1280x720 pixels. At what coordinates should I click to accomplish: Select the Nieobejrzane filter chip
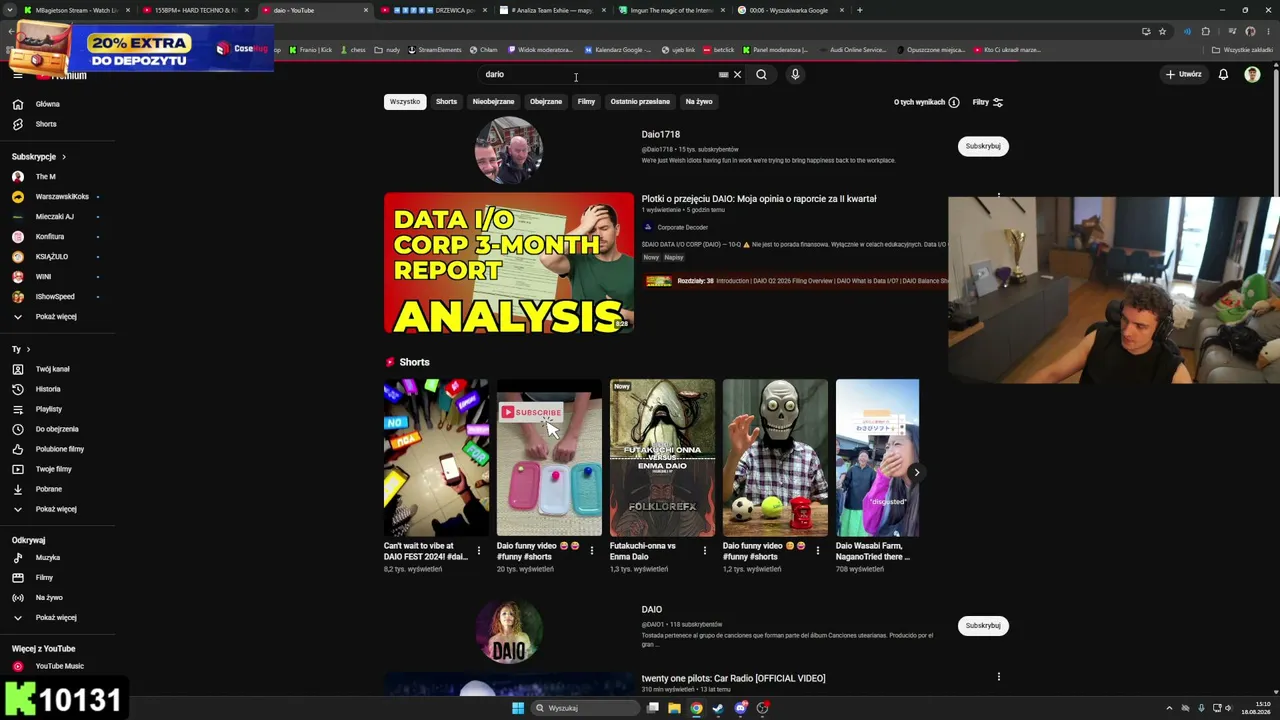pyautogui.click(x=493, y=101)
